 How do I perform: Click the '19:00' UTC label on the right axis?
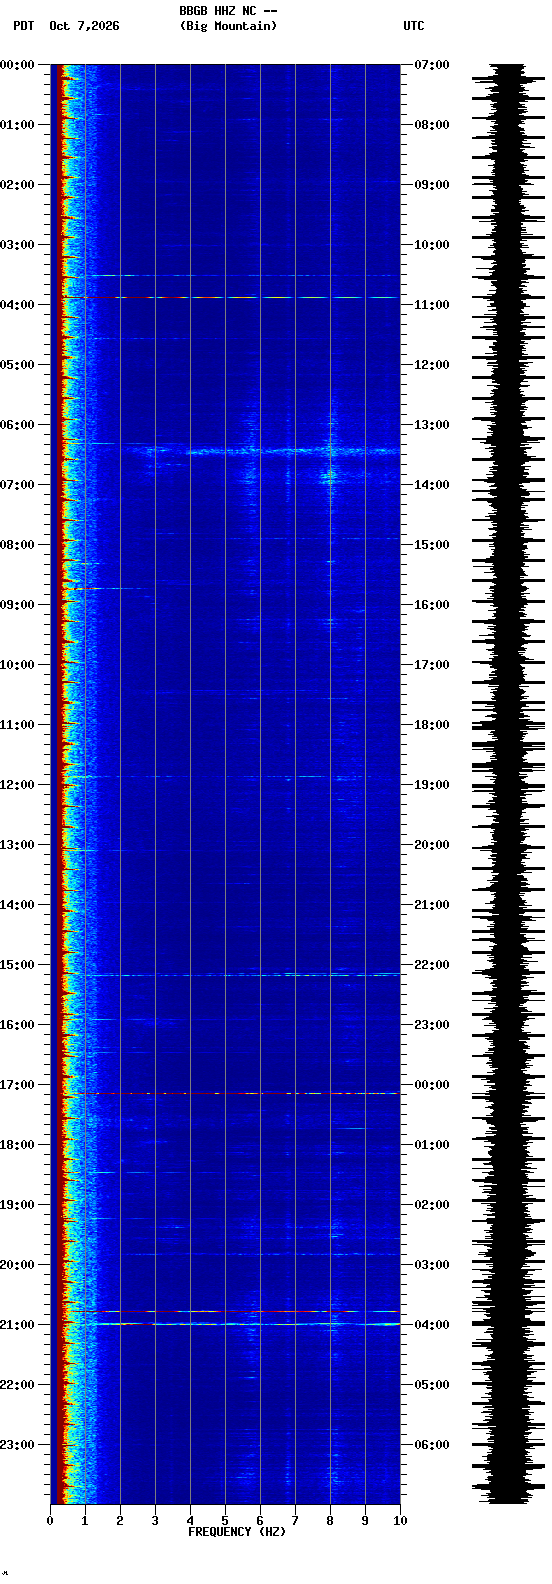(x=431, y=785)
